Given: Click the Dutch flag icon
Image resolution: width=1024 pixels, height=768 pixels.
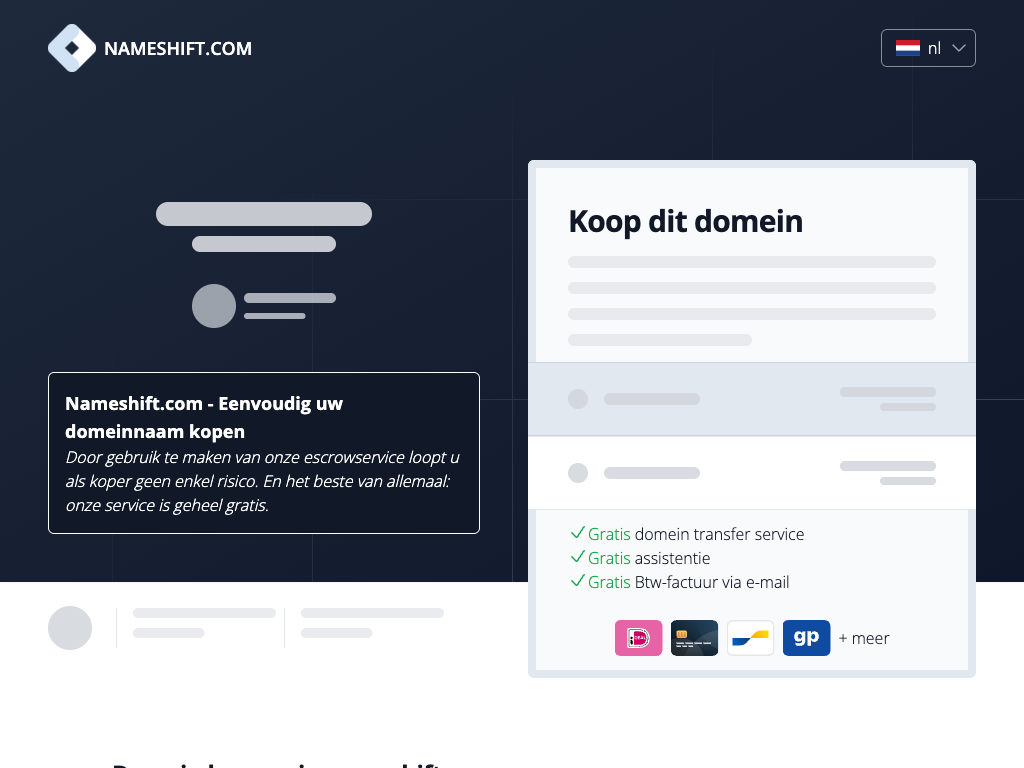Looking at the screenshot, I should 908,48.
